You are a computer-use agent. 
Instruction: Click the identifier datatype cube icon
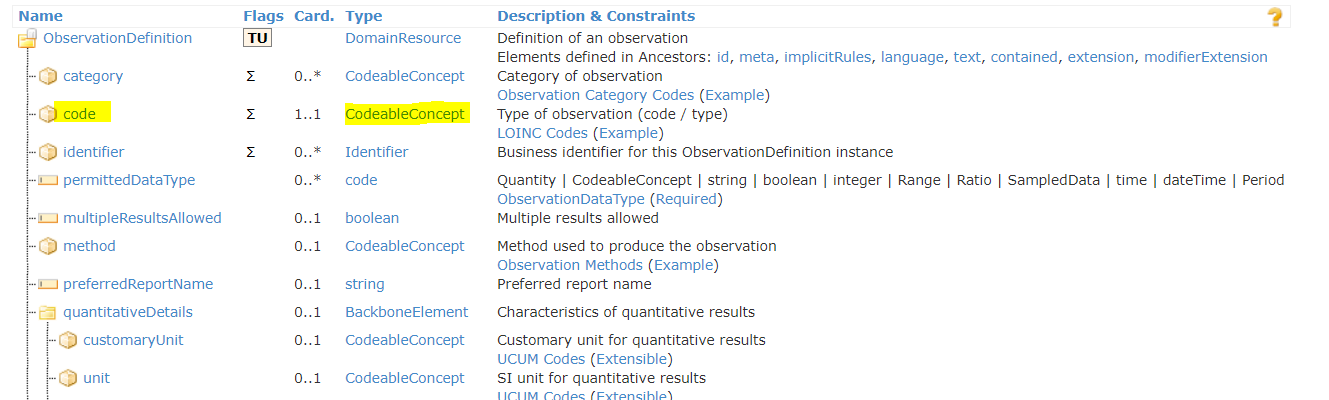pyautogui.click(x=48, y=153)
